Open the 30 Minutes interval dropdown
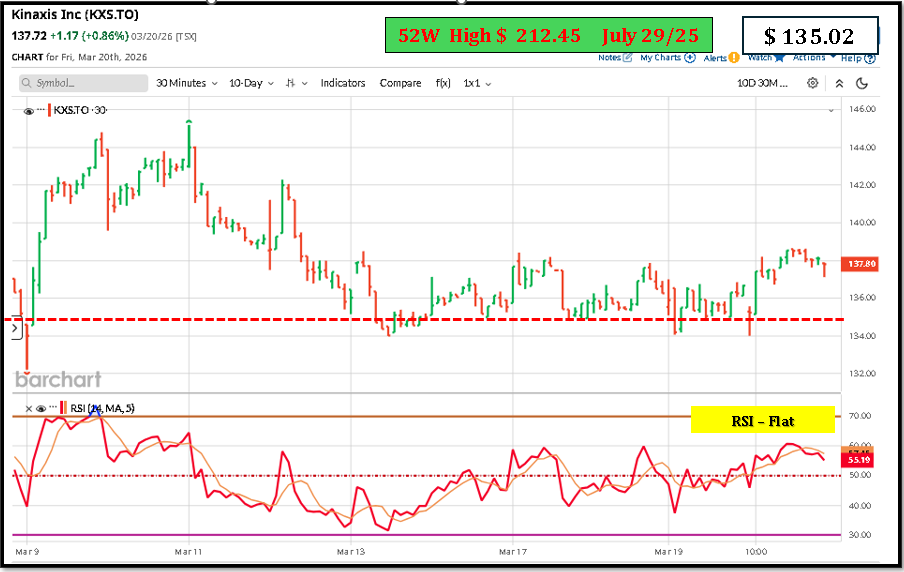The width and height of the screenshot is (904, 572). click(186, 83)
